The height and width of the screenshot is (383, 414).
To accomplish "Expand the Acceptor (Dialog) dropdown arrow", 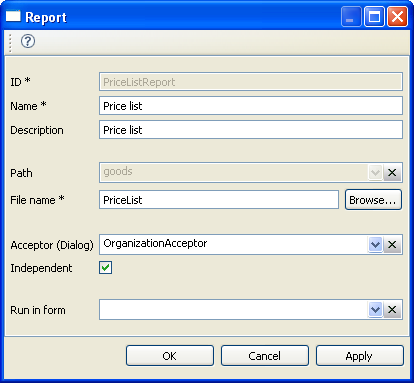I will pos(375,245).
